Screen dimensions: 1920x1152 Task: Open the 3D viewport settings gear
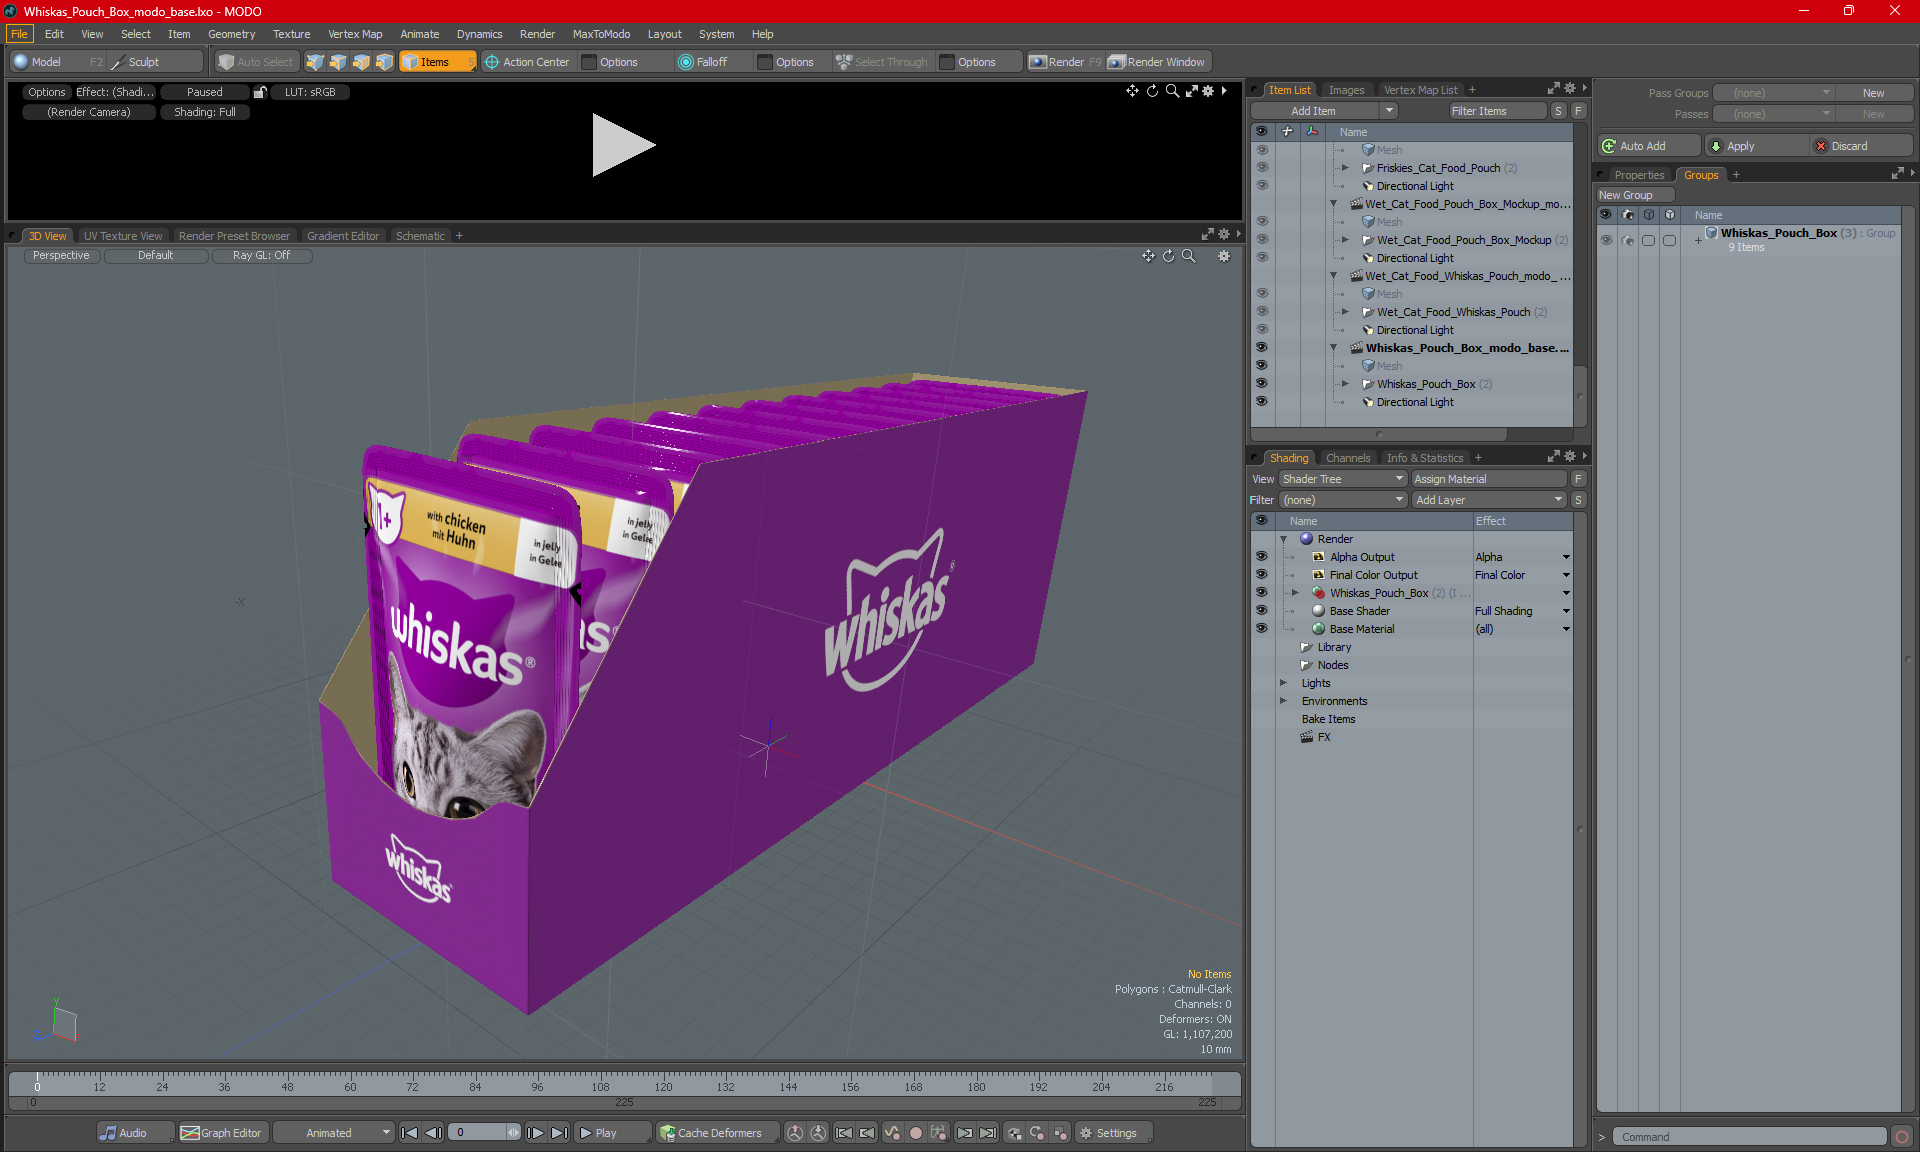1224,256
